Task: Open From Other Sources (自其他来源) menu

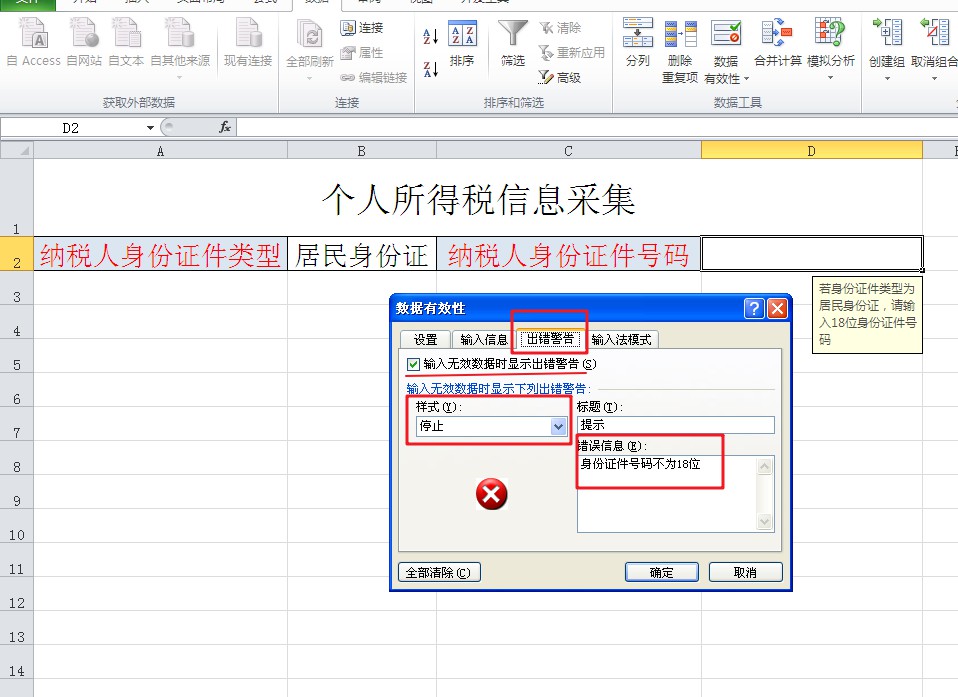Action: pos(180,48)
